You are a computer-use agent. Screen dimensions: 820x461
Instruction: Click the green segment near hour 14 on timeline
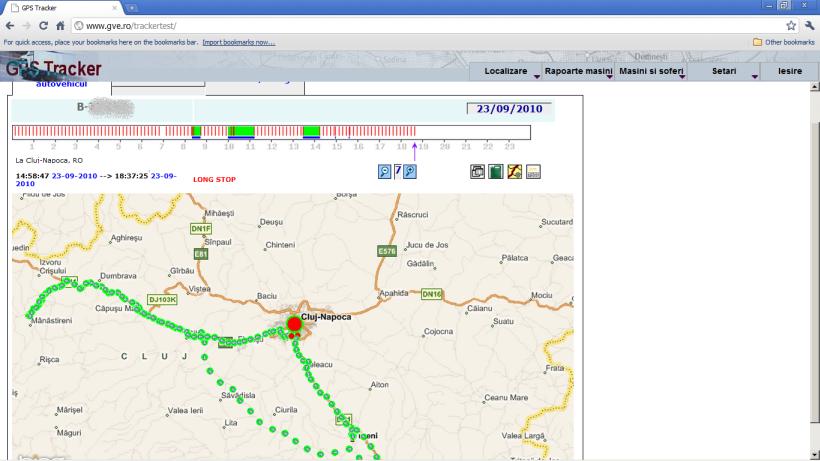coord(311,131)
